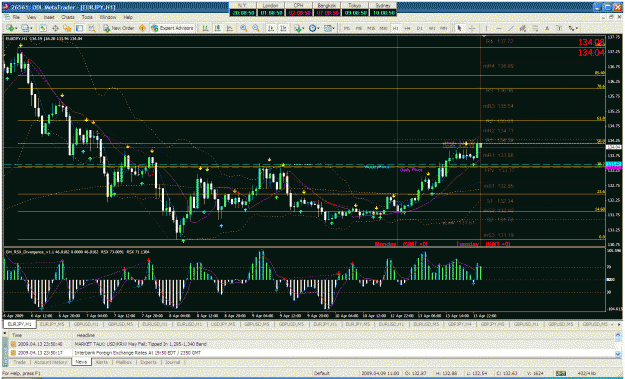This screenshot has height=379, width=625.
Task: Open a new chart via toolbar icon
Action: (x=10, y=28)
